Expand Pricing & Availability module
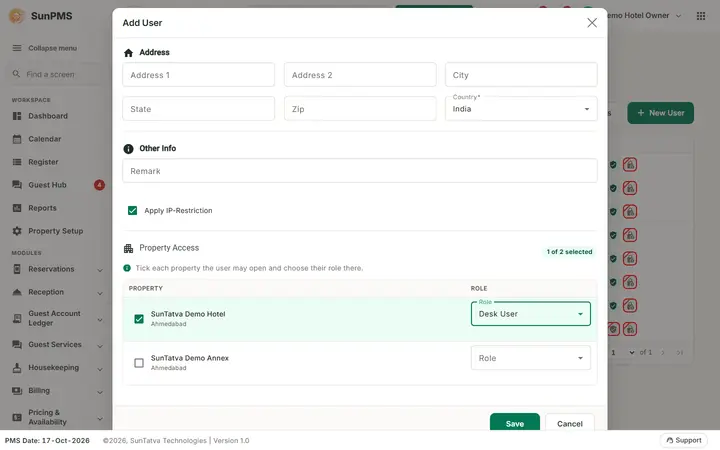The image size is (720, 450). (x=100, y=418)
